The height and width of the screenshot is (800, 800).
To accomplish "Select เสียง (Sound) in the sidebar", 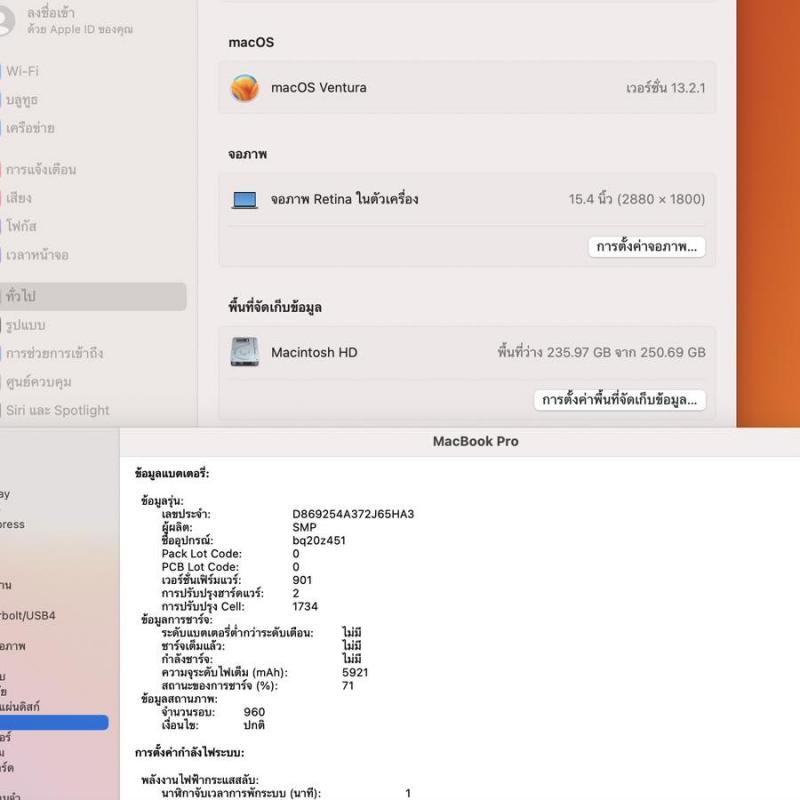I will pyautogui.click(x=19, y=198).
